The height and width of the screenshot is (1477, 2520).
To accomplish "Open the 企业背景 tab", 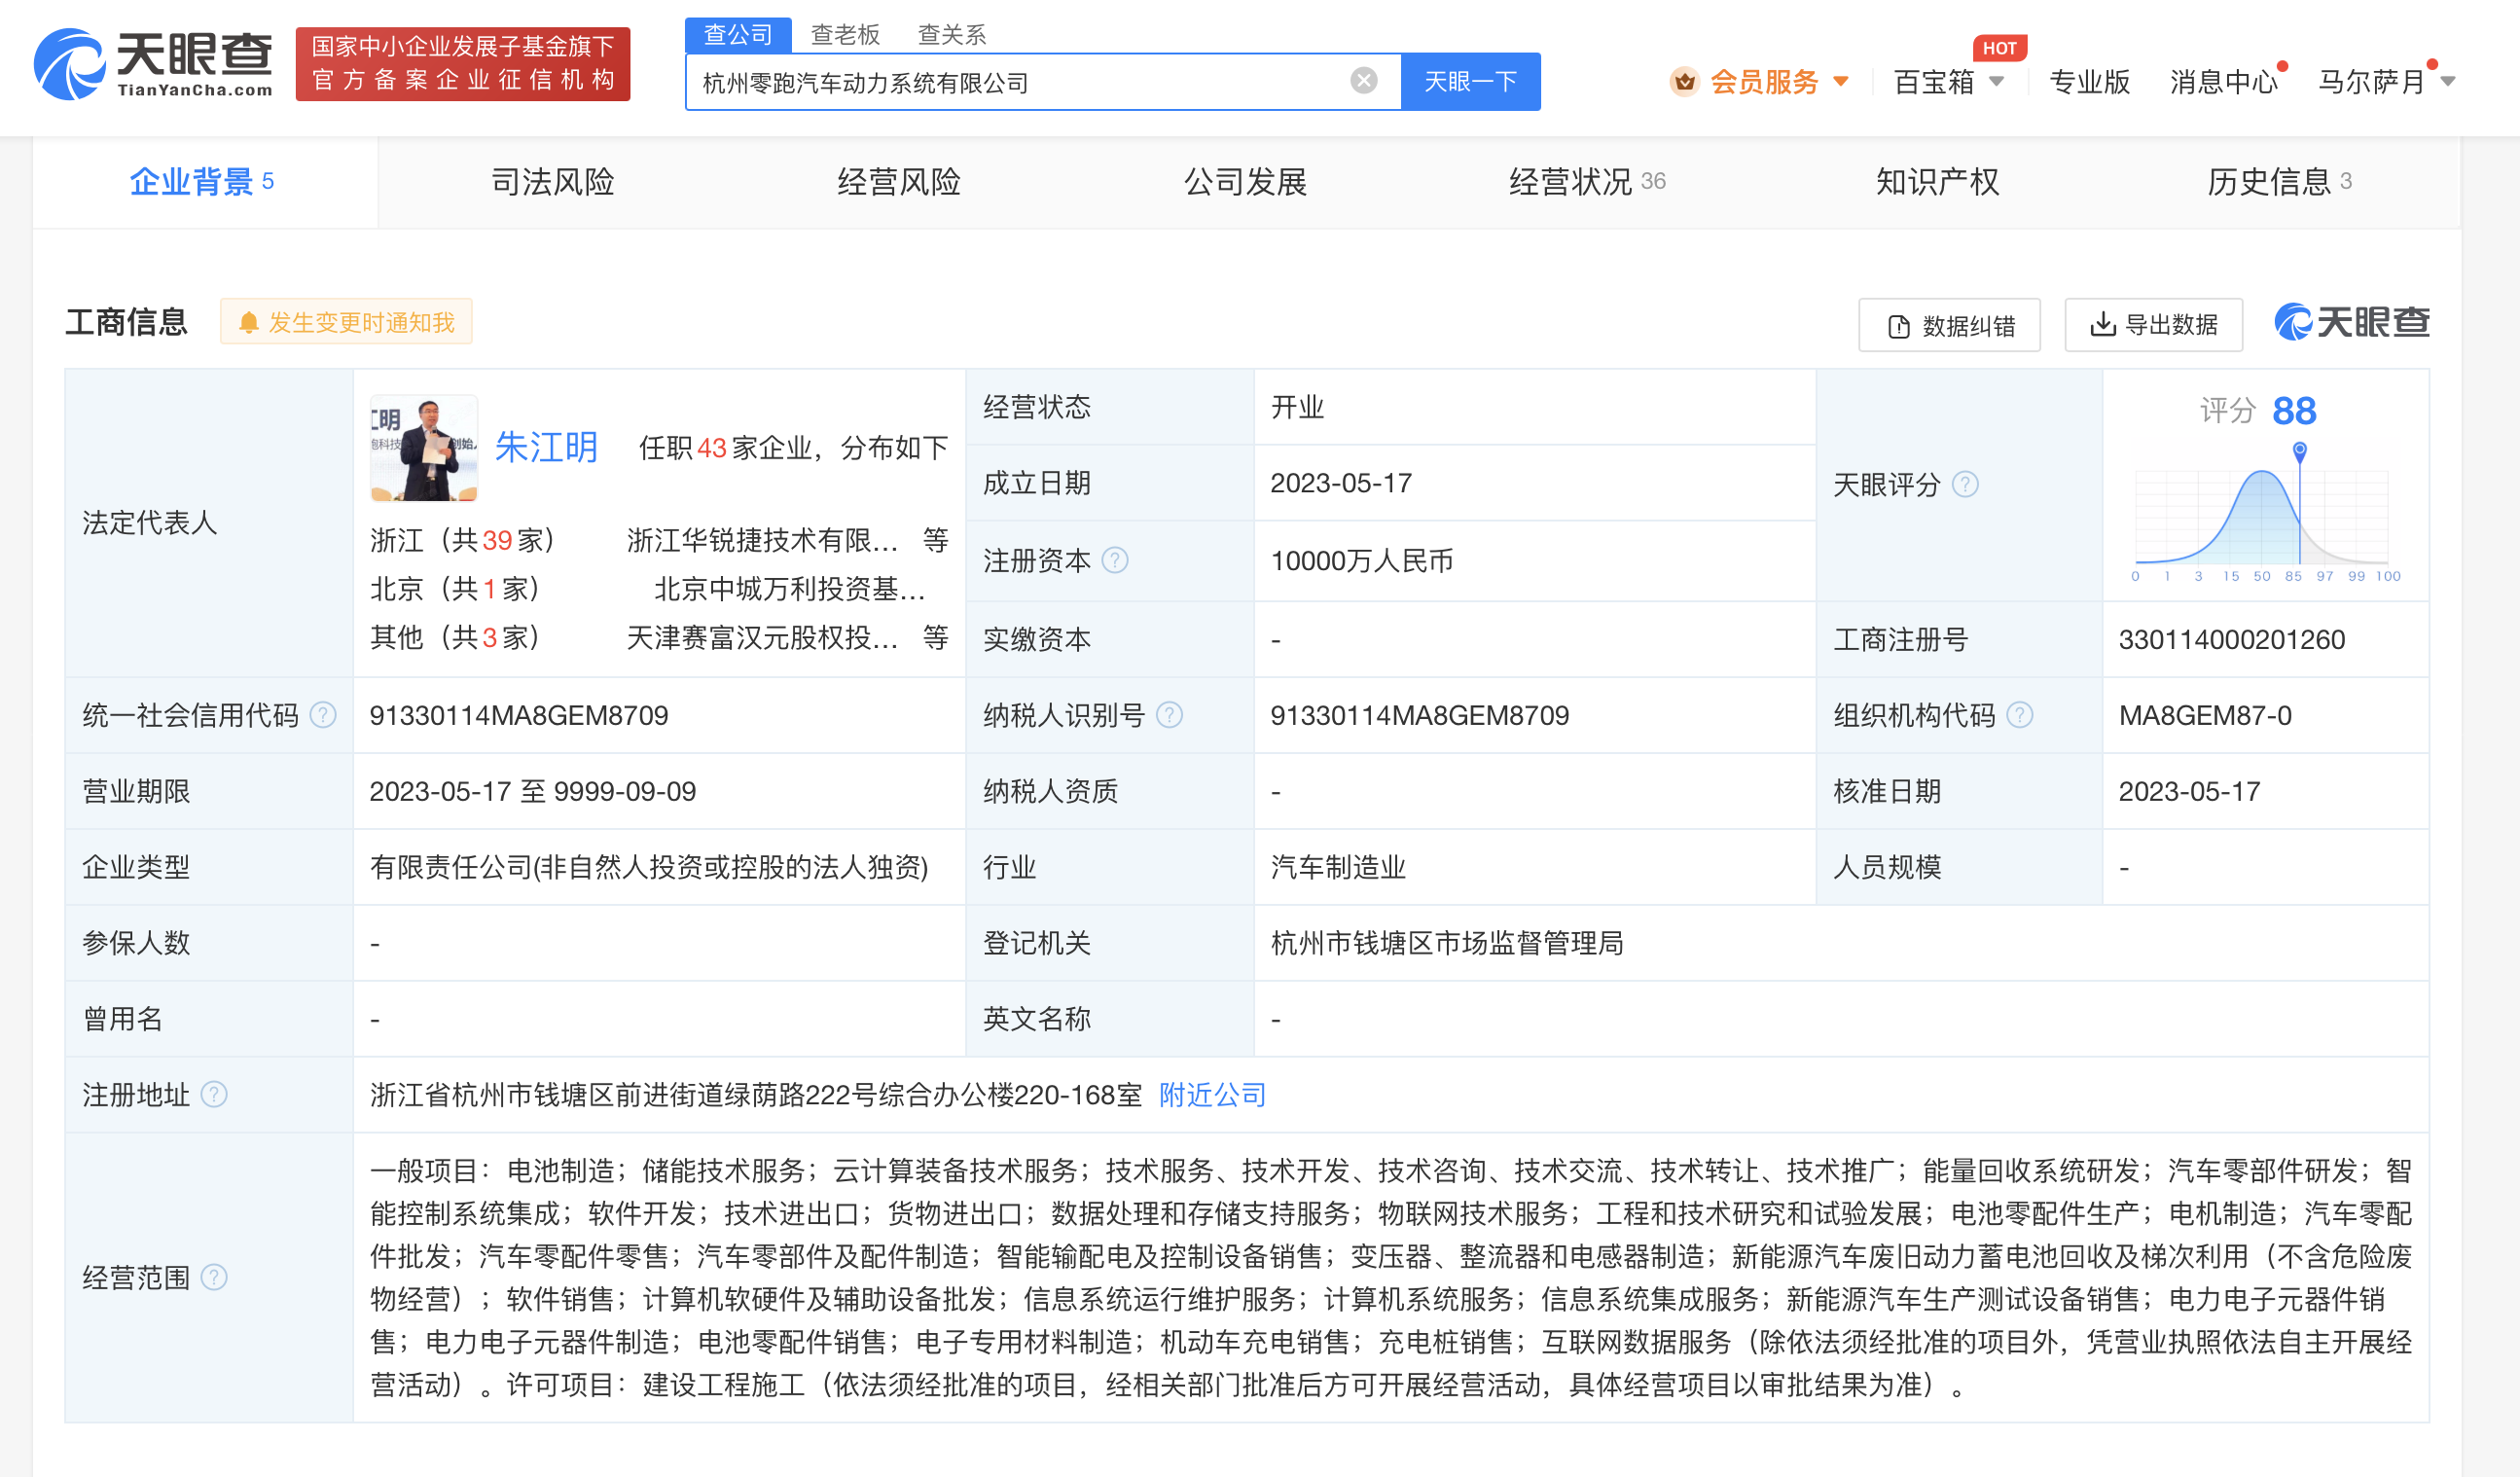I will (204, 182).
